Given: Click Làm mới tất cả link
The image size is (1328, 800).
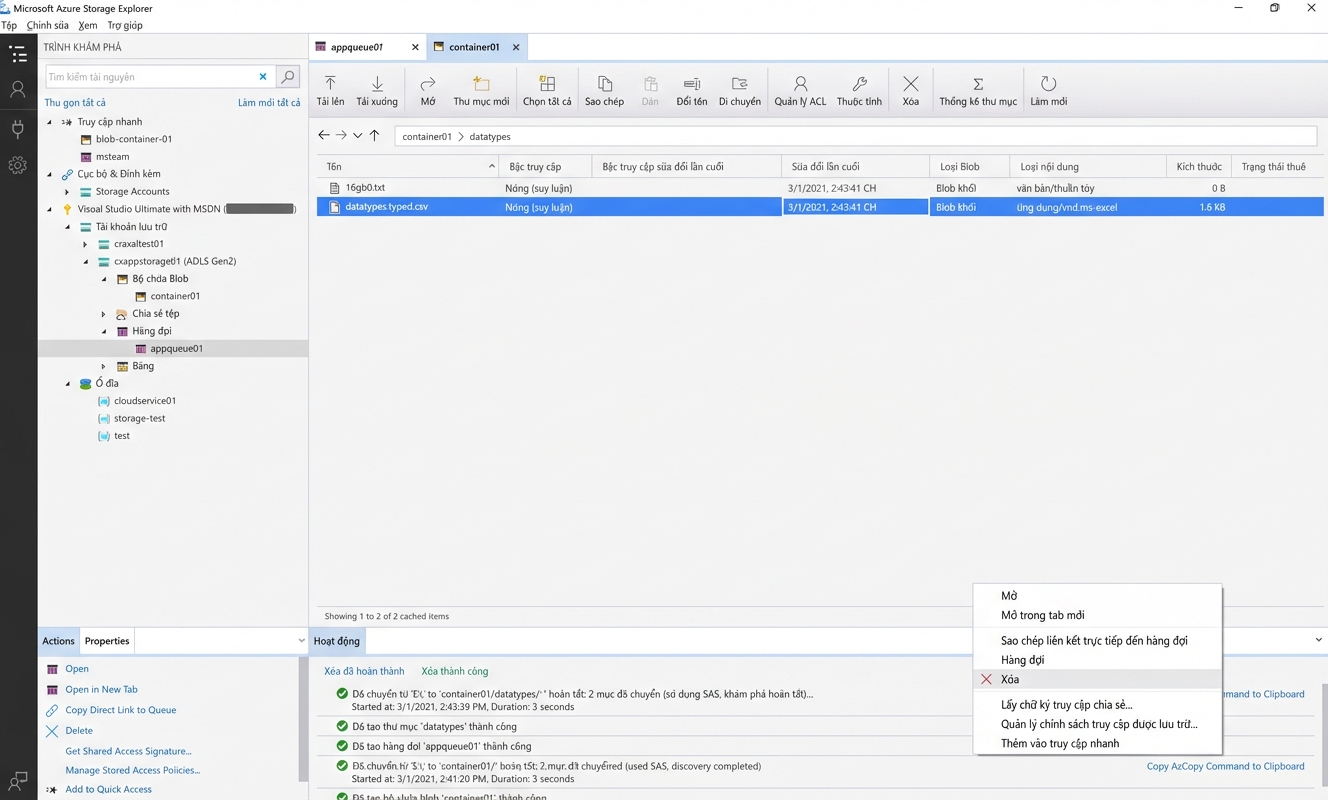Looking at the screenshot, I should click(x=269, y=103).
